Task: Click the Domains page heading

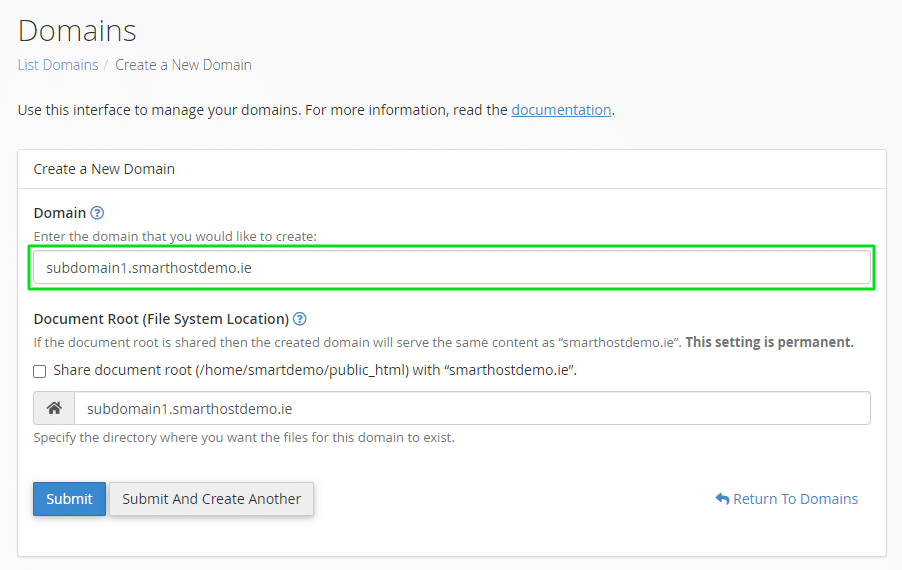Action: [x=77, y=30]
